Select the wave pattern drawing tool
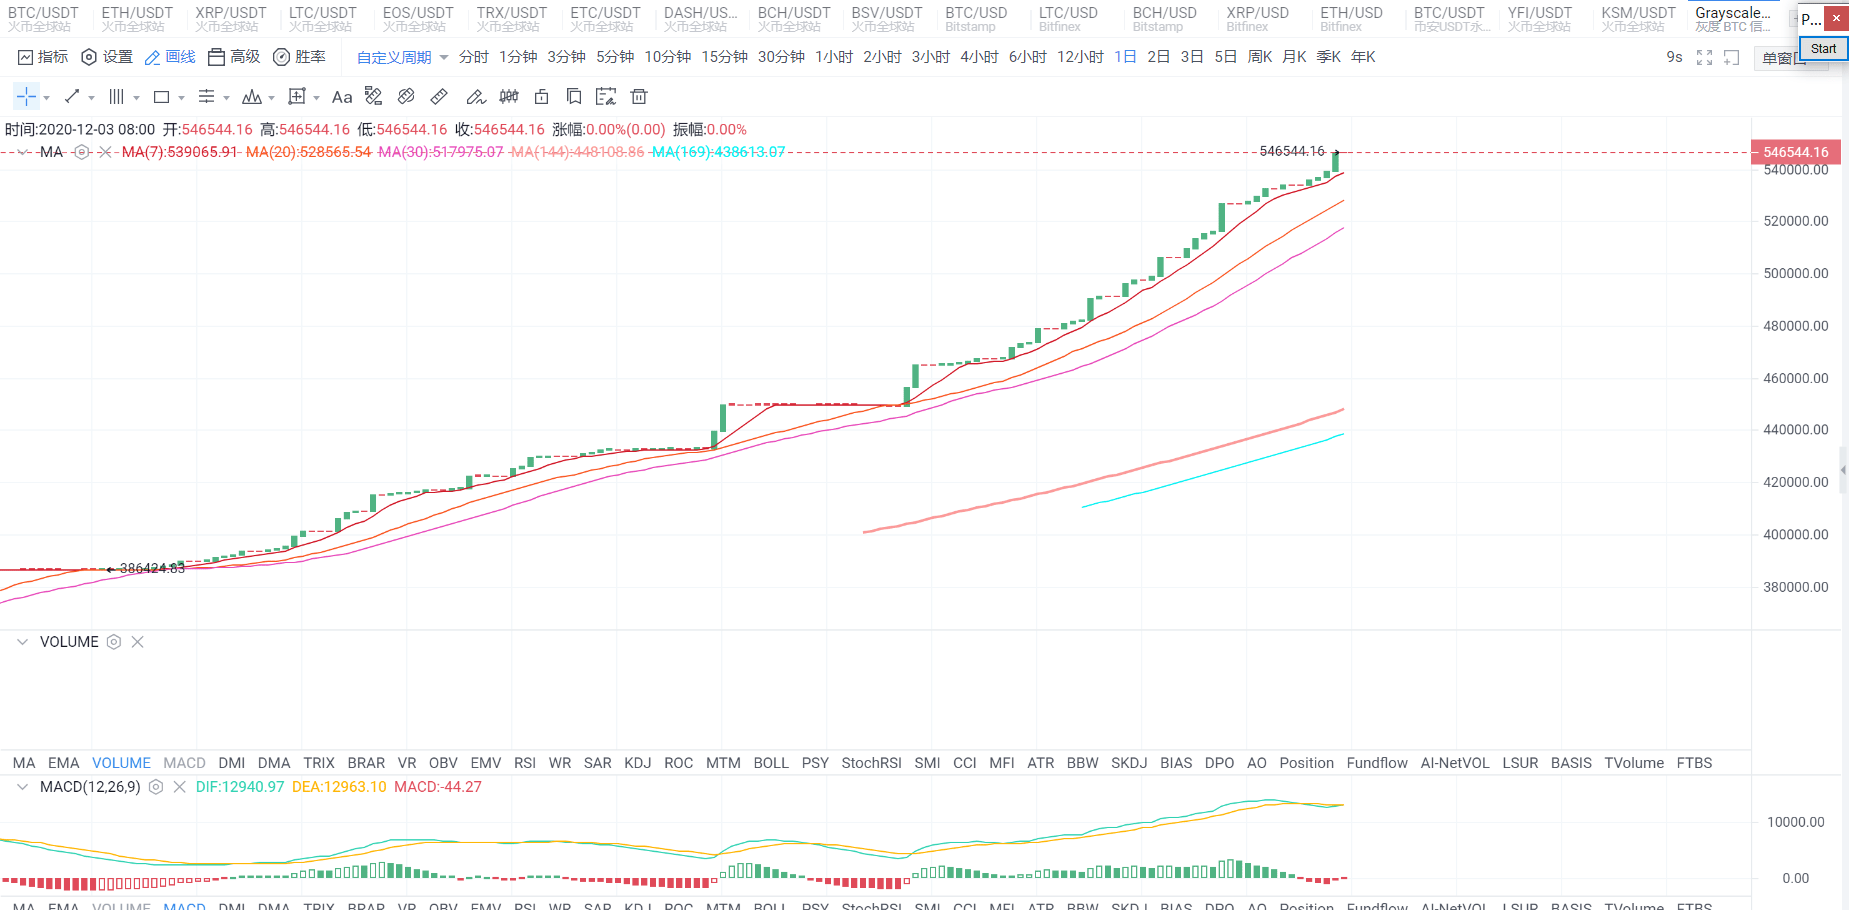Screen dimensions: 1849x910 (x=252, y=97)
